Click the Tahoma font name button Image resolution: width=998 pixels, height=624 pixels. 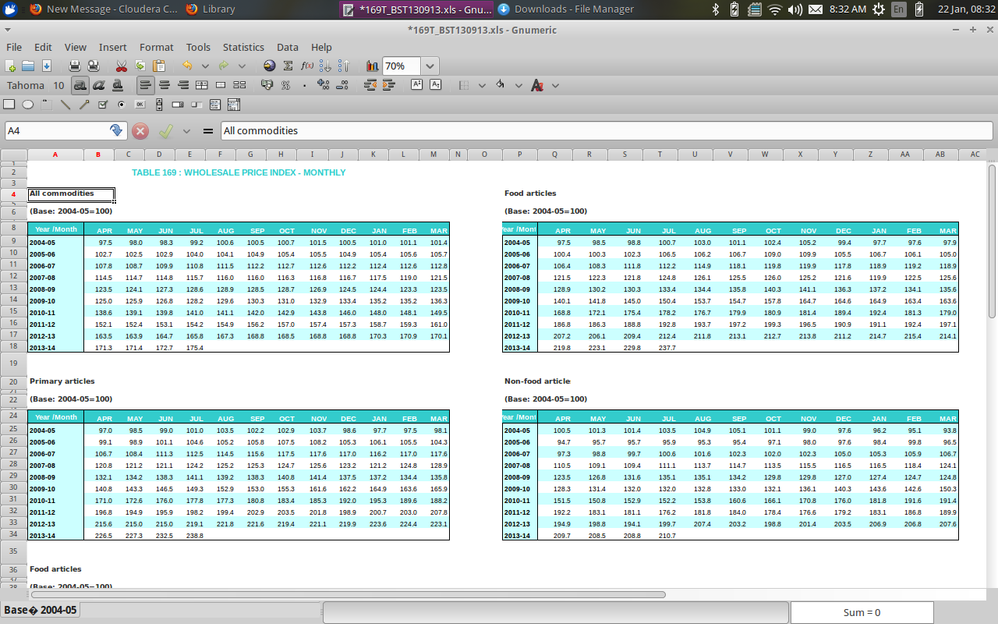(x=25, y=85)
